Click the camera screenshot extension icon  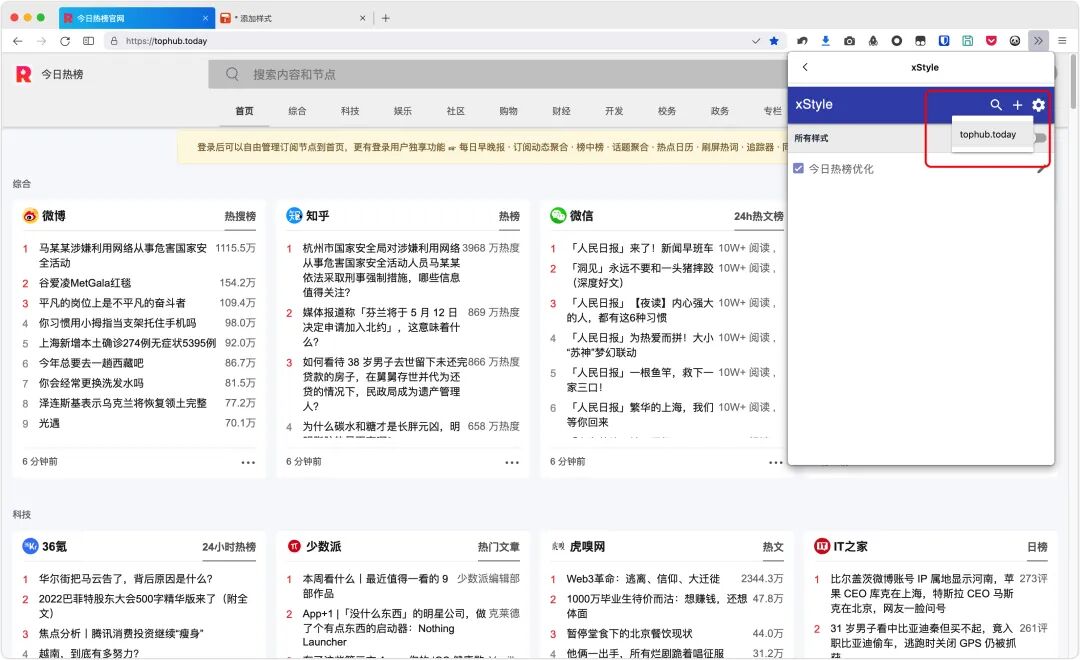pyautogui.click(x=849, y=41)
